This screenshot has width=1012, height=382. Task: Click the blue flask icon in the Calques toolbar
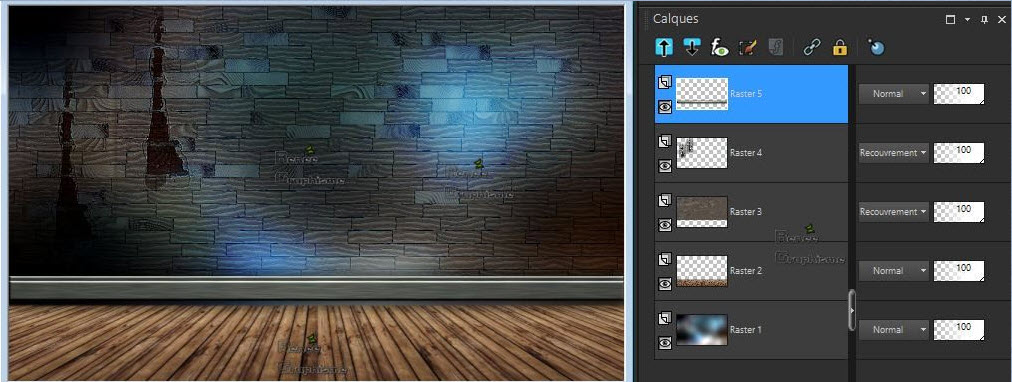[876, 47]
